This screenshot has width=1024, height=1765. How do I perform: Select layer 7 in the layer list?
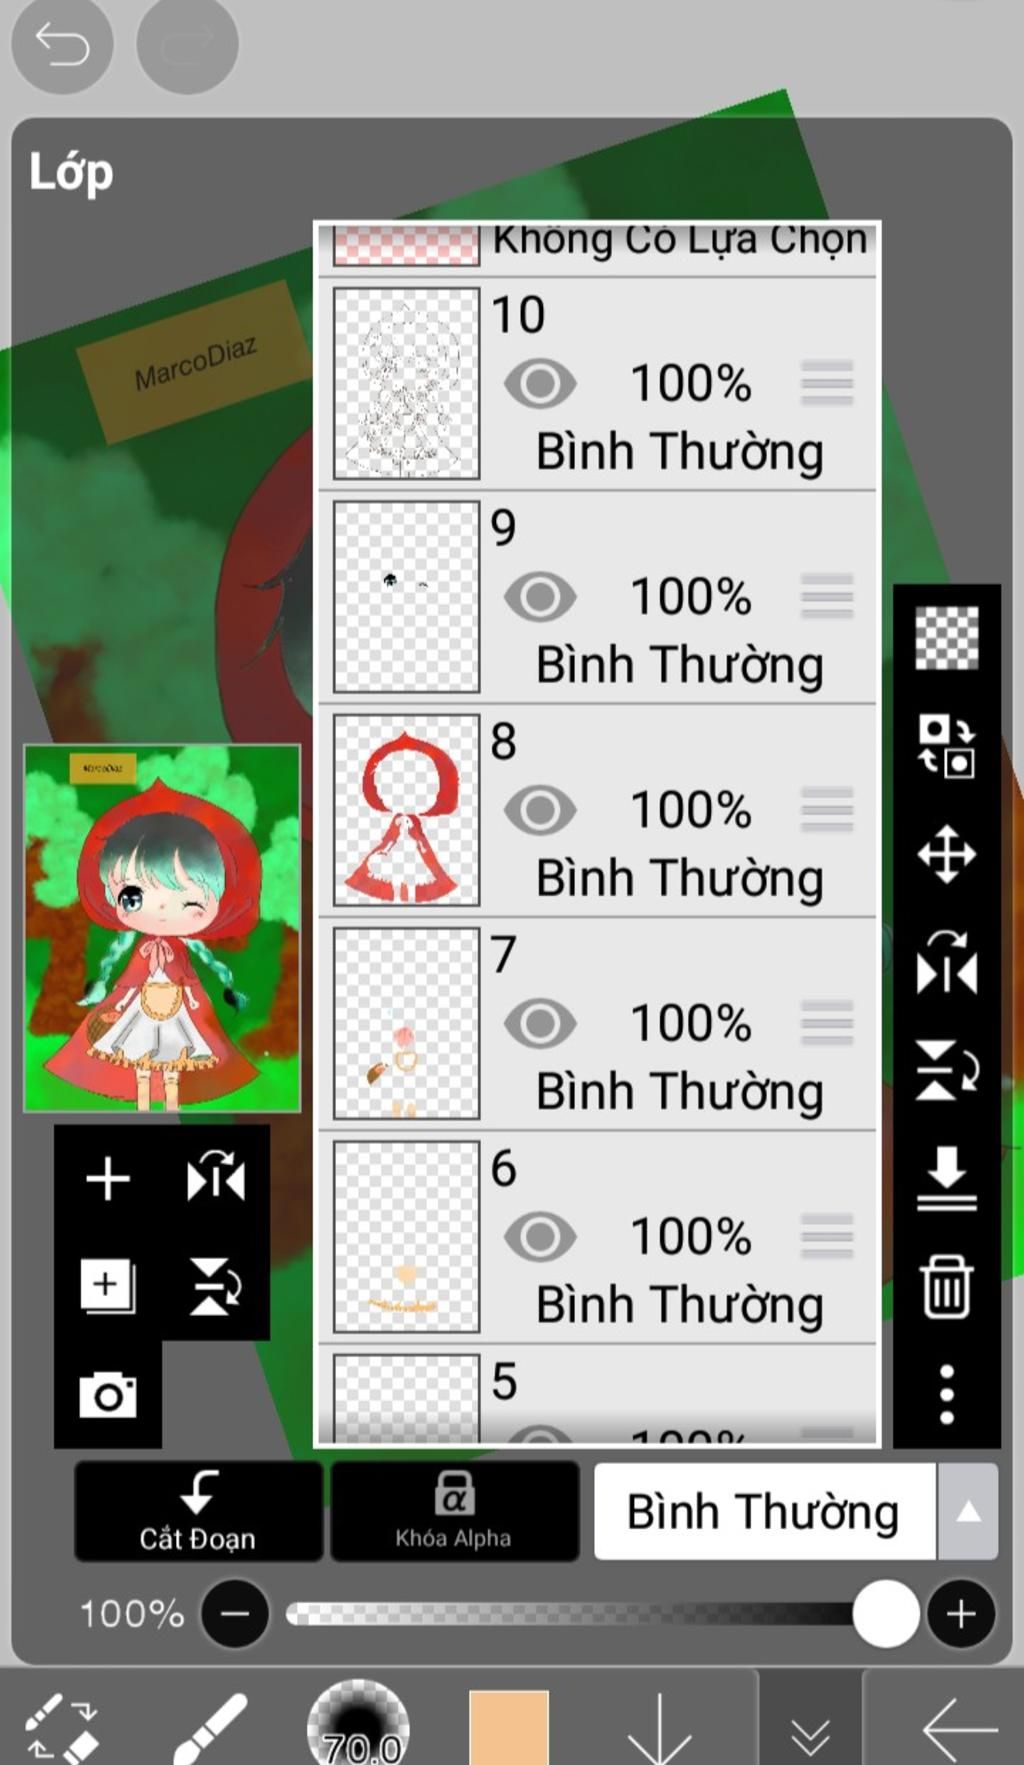coord(597,1024)
